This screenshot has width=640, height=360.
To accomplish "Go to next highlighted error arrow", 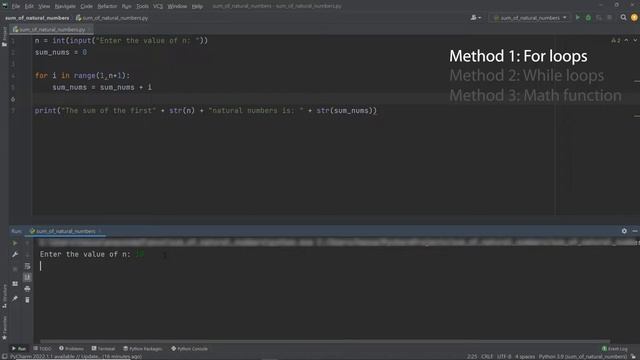I will pos(635,40).
